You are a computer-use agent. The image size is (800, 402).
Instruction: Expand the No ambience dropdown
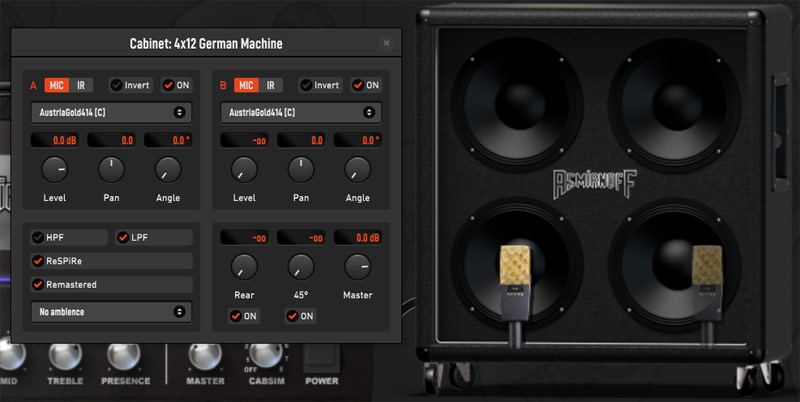(x=111, y=312)
